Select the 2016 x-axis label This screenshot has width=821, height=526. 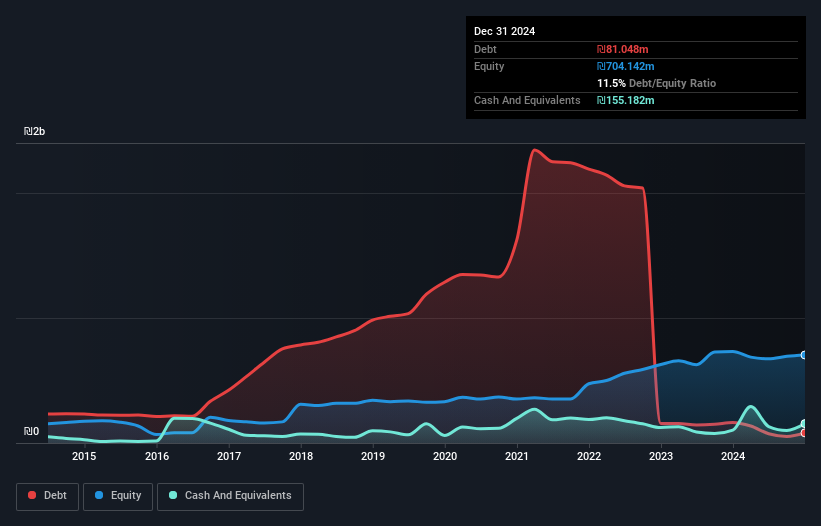(157, 456)
